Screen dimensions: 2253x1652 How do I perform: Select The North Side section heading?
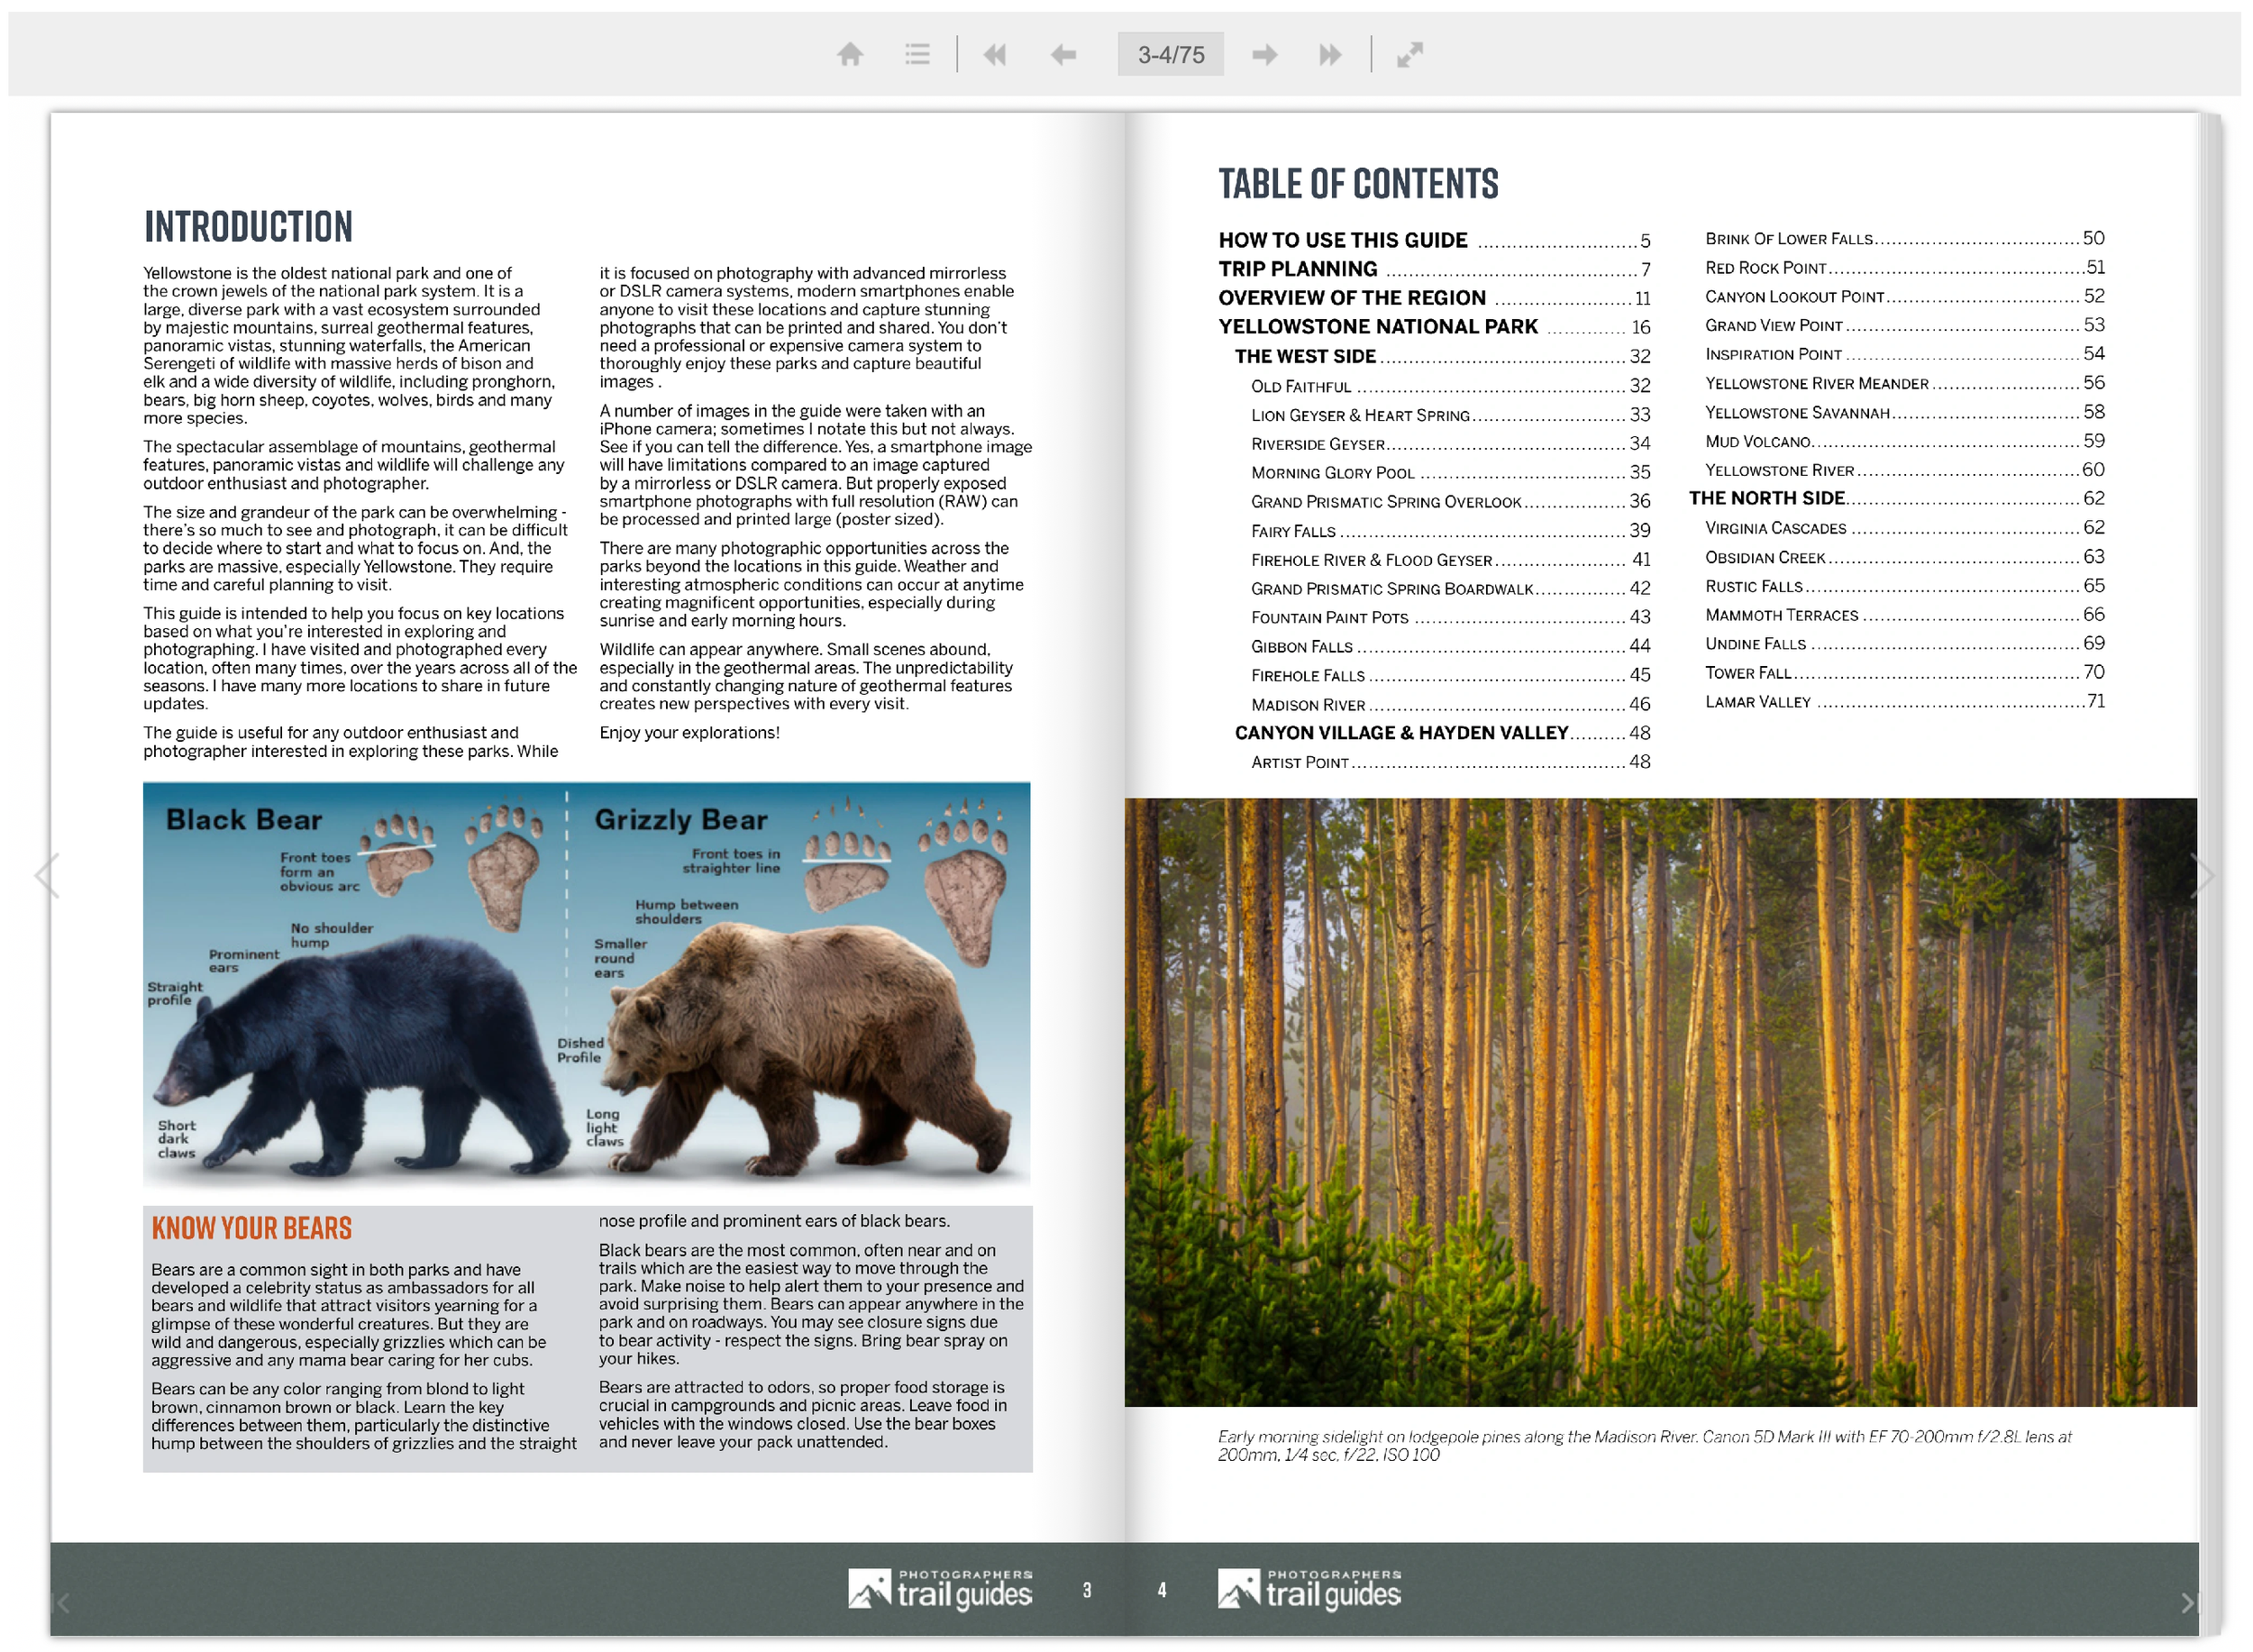[x=1767, y=499]
